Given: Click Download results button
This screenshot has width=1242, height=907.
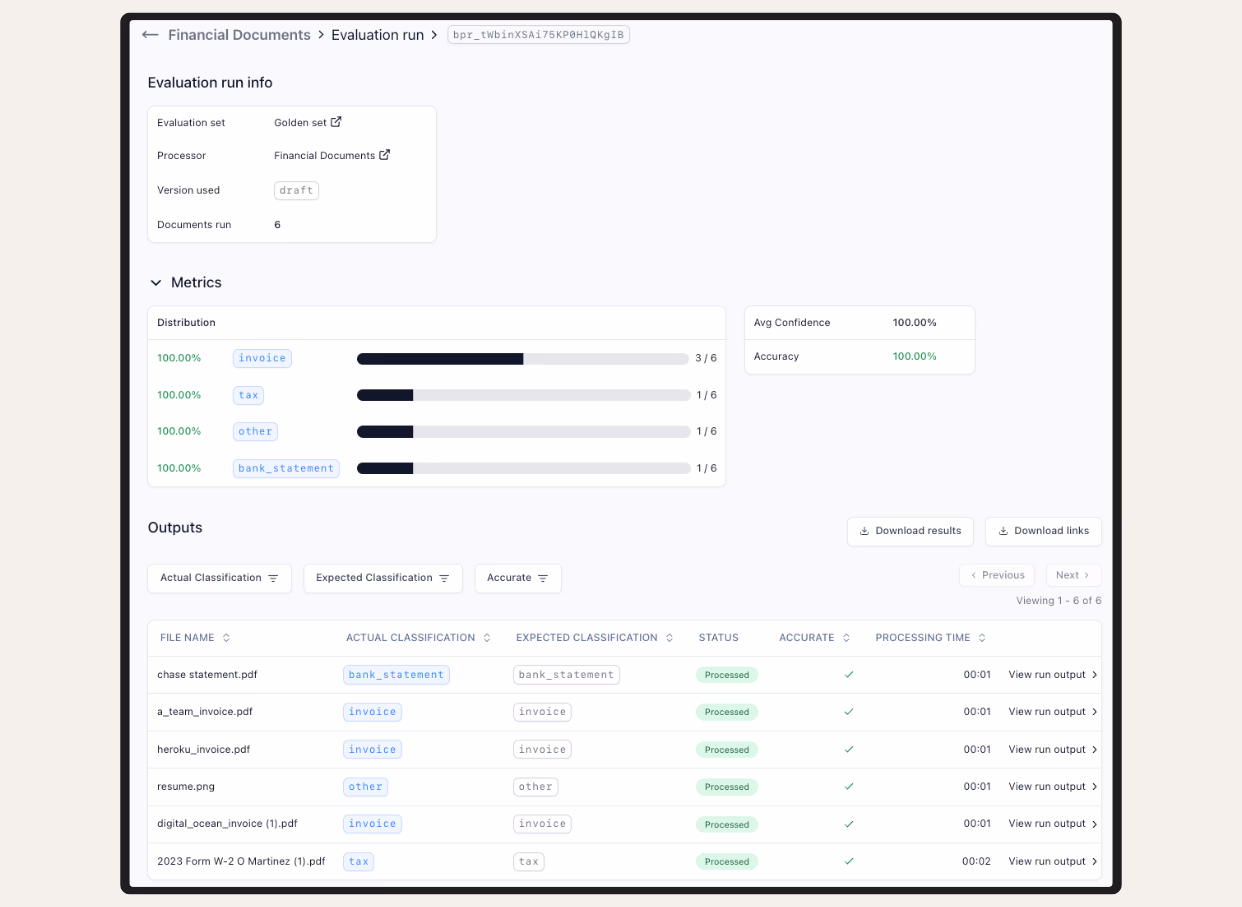Looking at the screenshot, I should (x=909, y=531).
